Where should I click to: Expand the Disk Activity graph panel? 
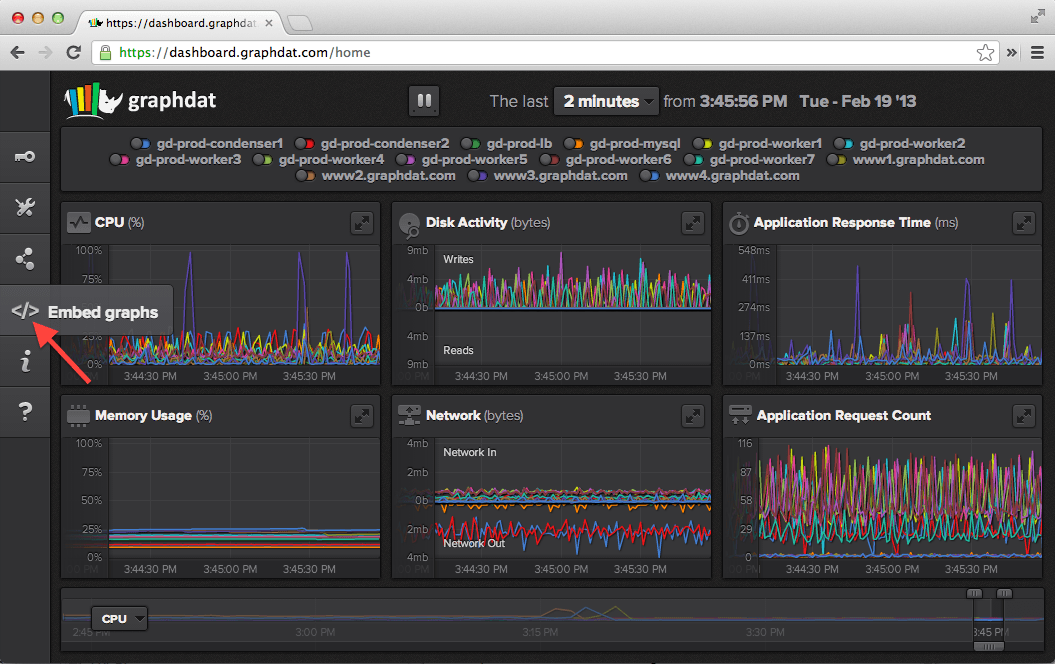[692, 223]
